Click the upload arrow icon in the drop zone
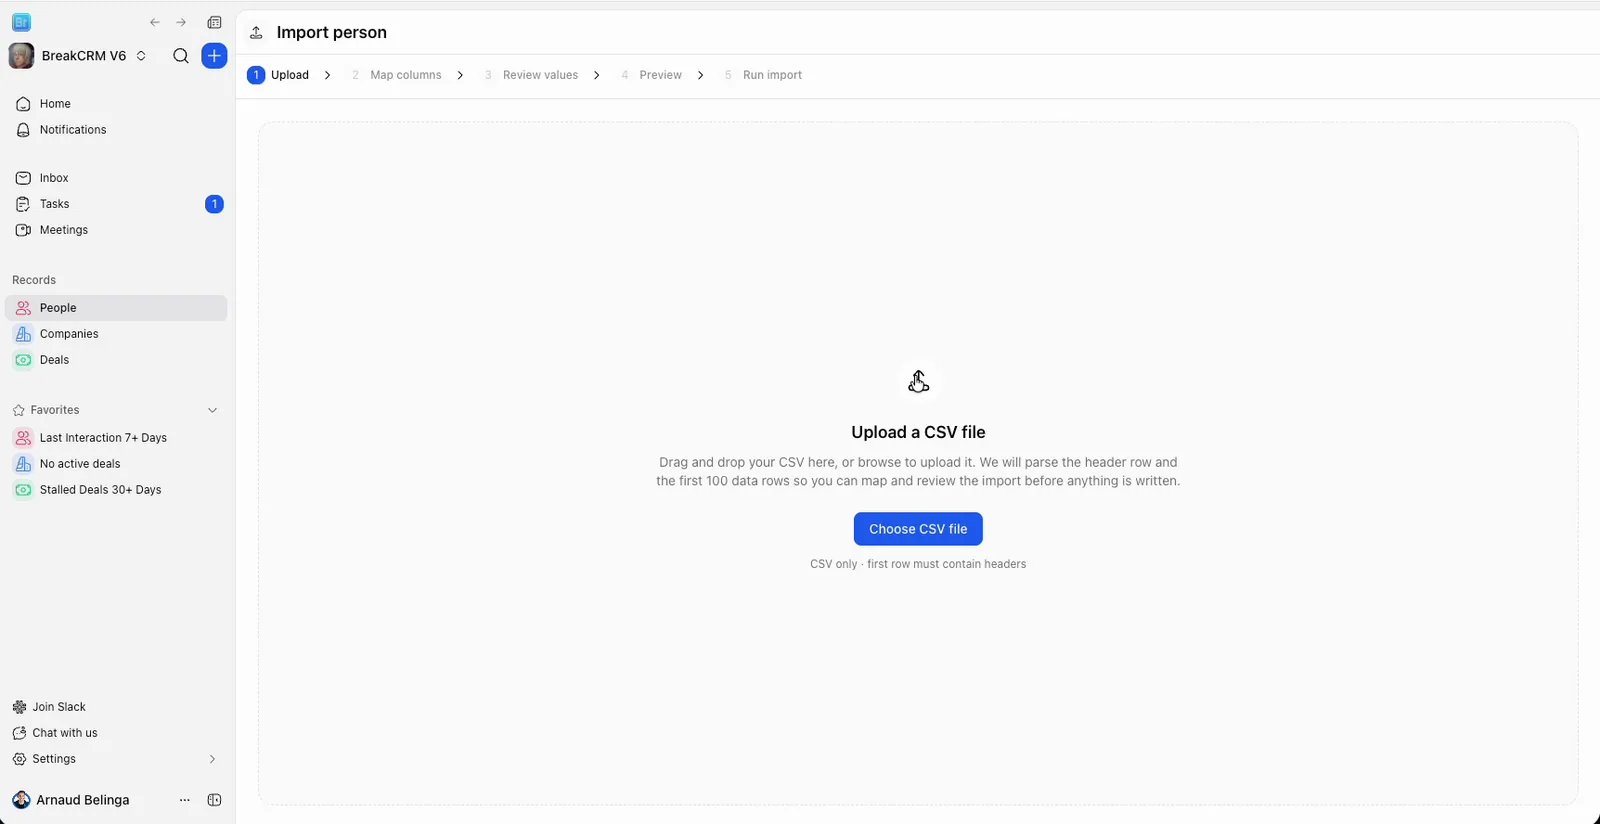 918,382
